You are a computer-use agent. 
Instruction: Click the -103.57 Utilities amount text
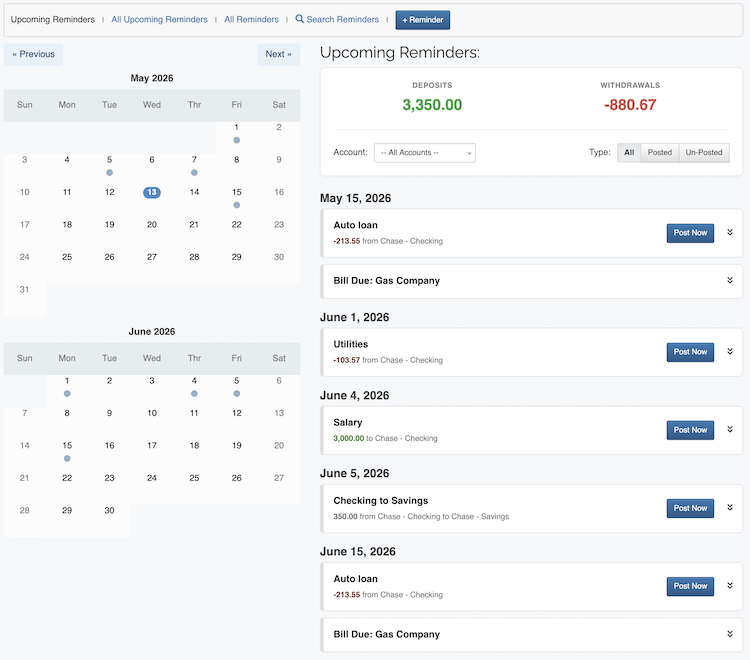click(347, 360)
